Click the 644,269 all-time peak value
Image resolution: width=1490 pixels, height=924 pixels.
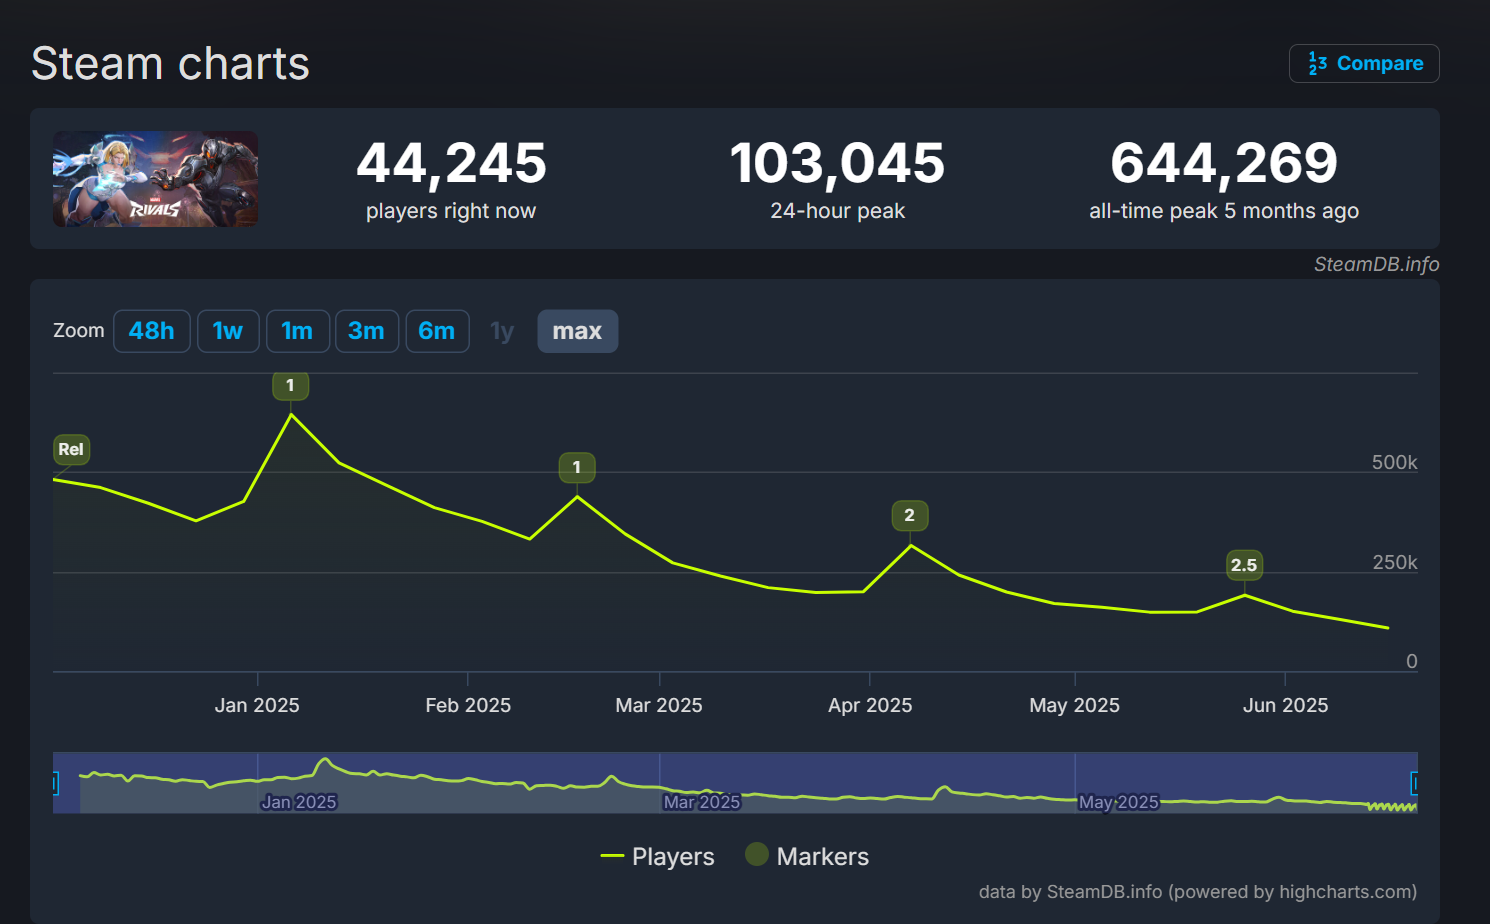coord(1224,163)
